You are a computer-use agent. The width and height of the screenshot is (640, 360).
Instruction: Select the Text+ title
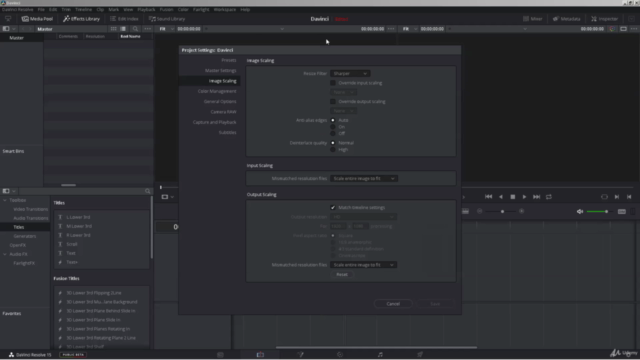point(72,262)
